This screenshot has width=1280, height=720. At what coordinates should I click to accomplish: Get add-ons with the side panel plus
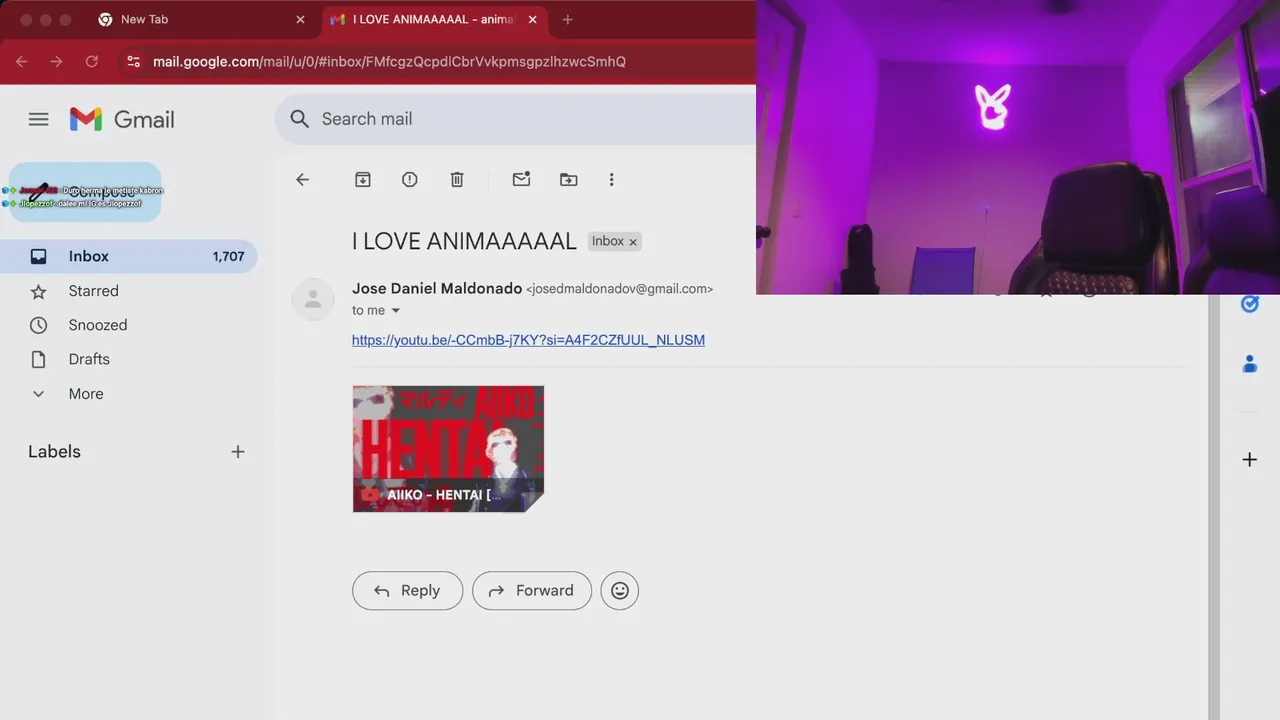1250,460
